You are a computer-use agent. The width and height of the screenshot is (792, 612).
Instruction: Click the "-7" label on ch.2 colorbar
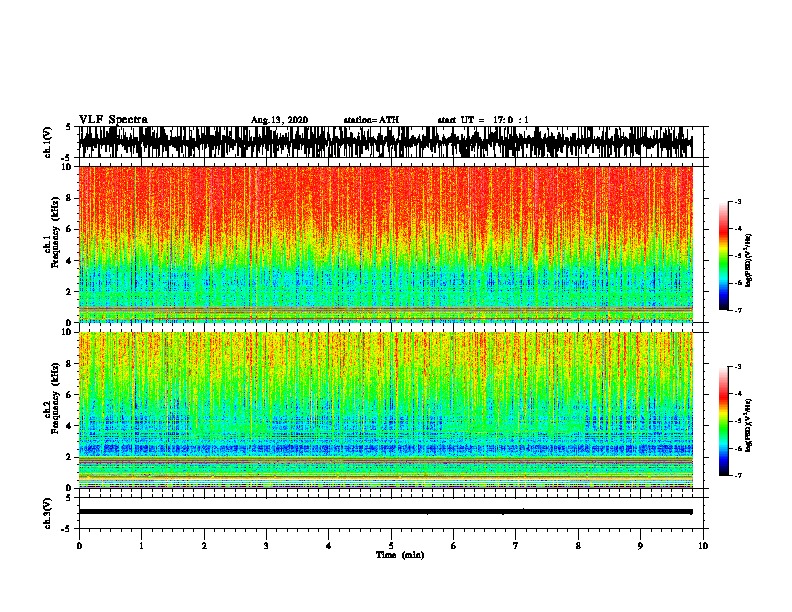pyautogui.click(x=738, y=475)
